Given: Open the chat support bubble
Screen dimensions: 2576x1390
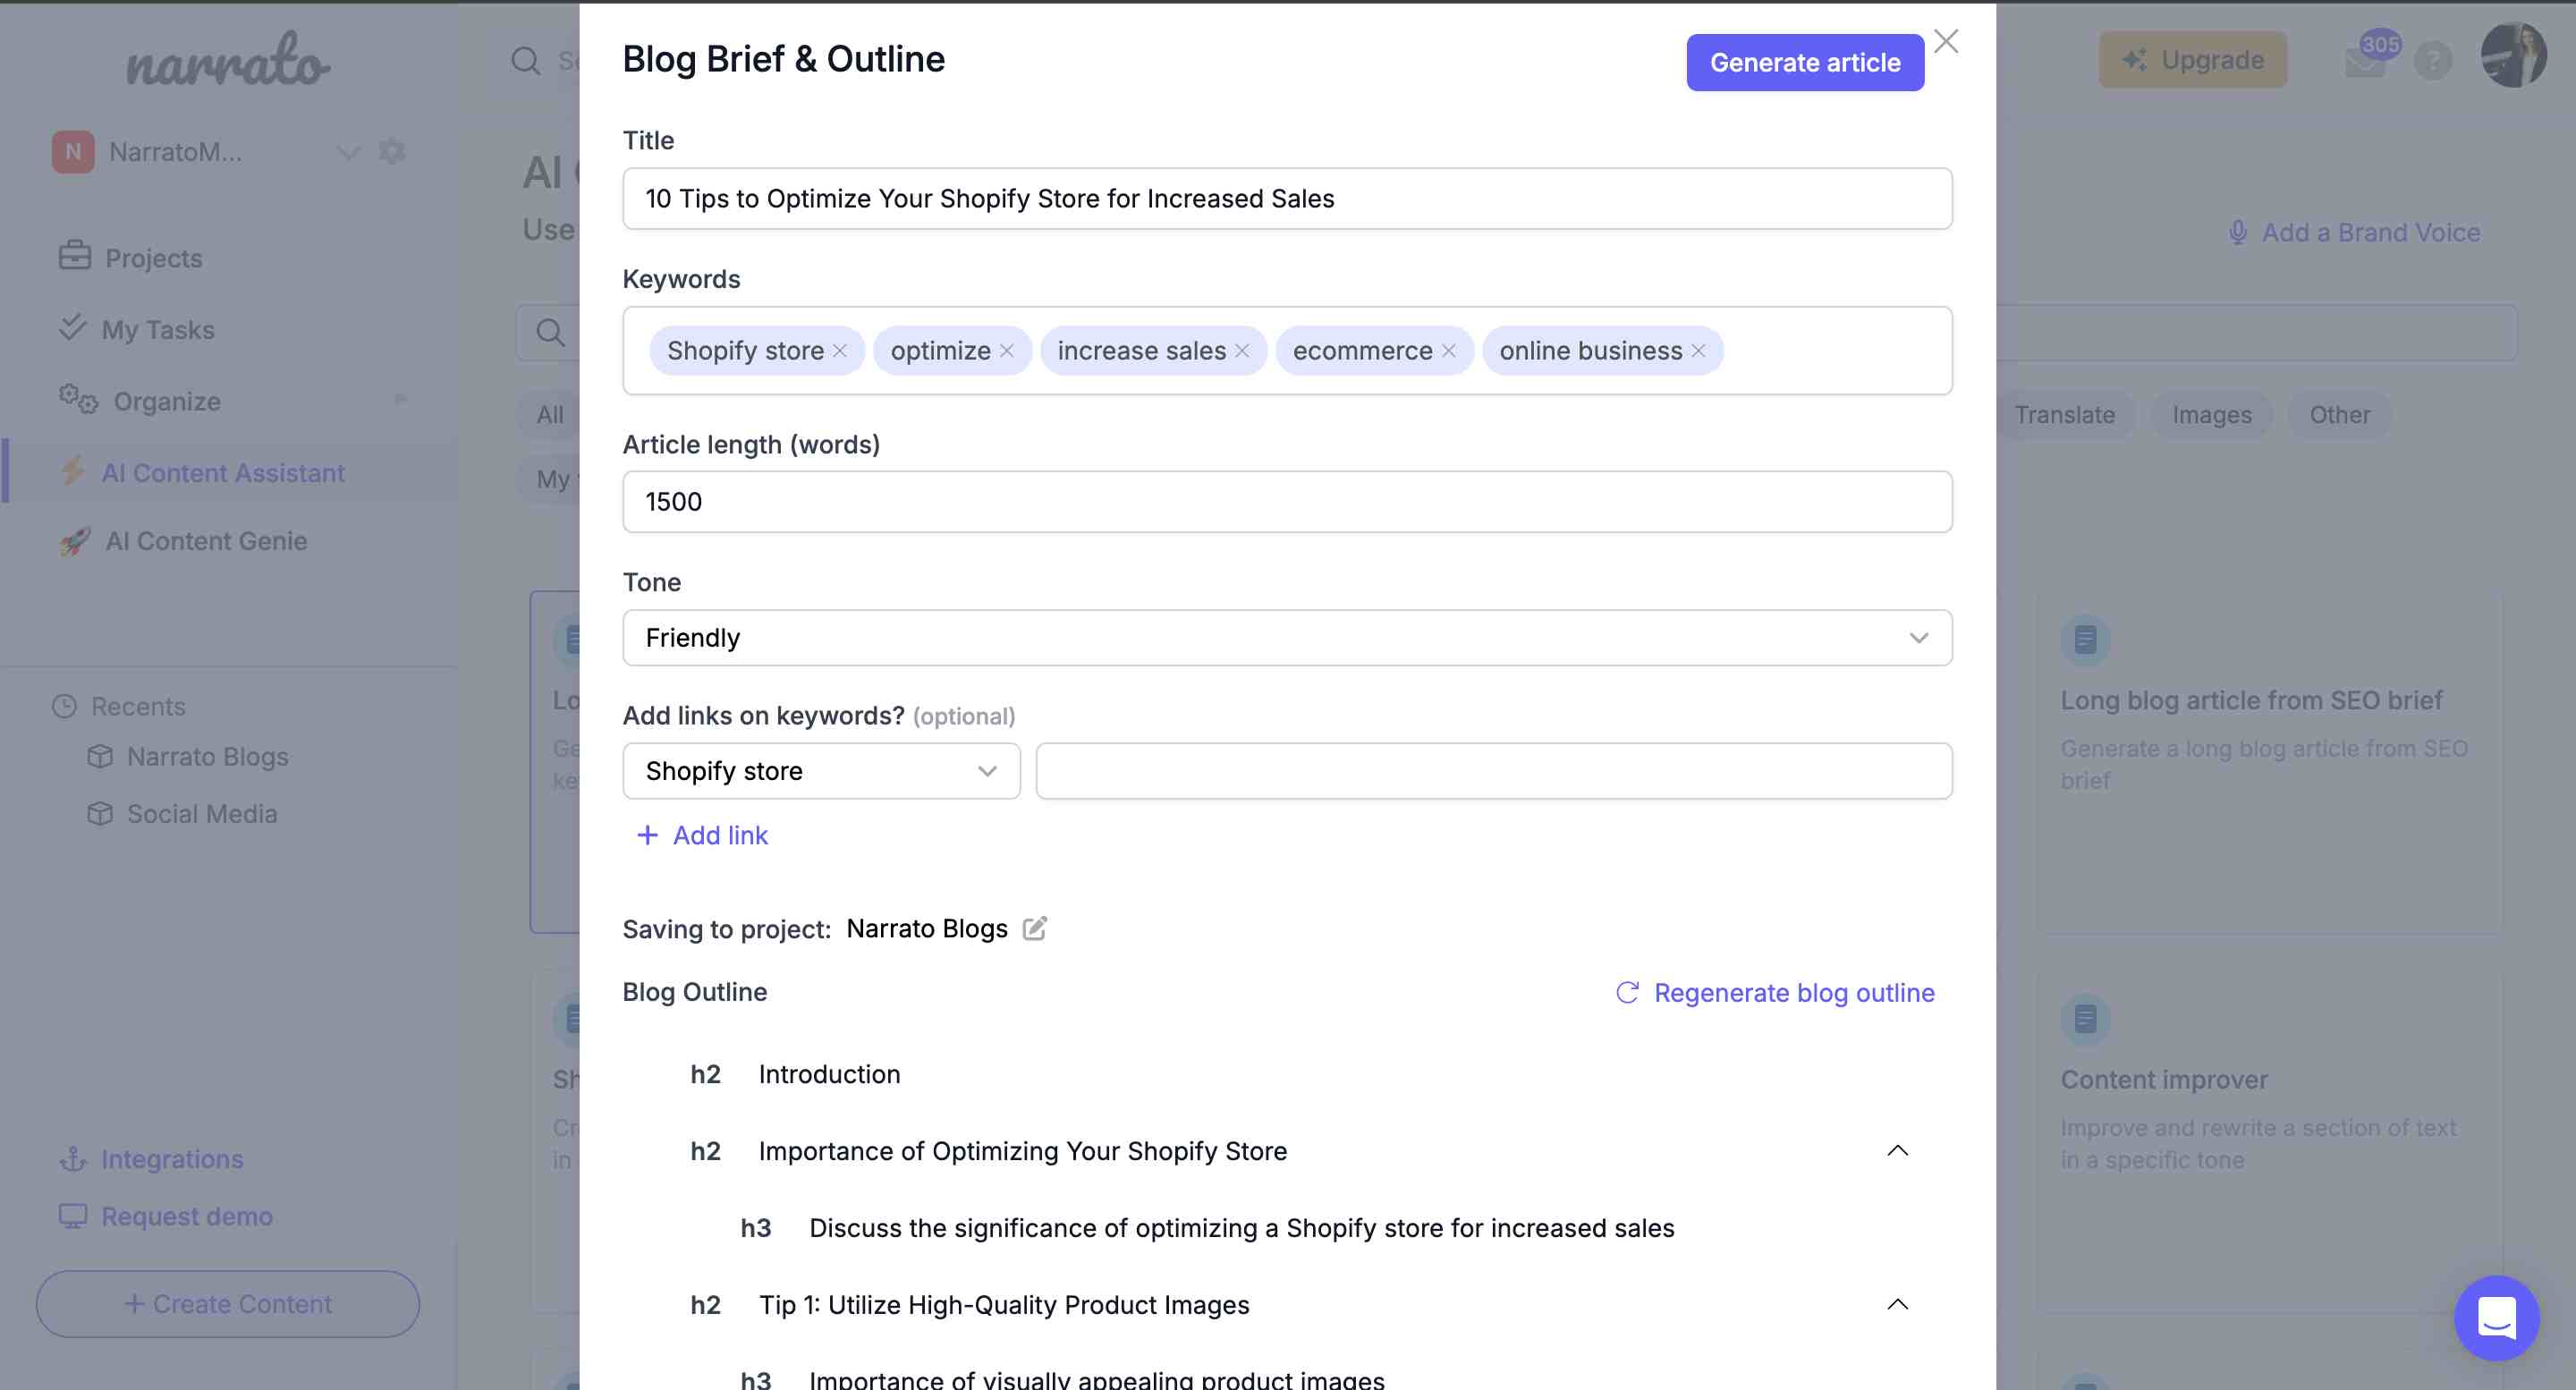Looking at the screenshot, I should (x=2496, y=1318).
